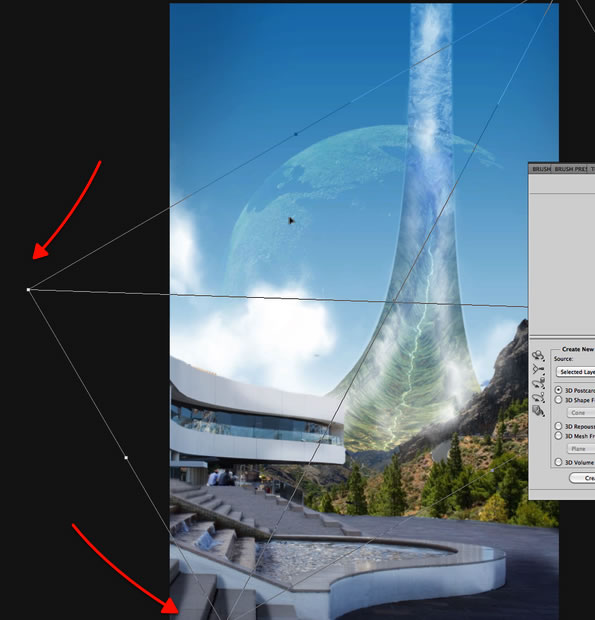Select the 3D Shape From Preset radio option
Image resolution: width=595 pixels, height=620 pixels.
click(x=558, y=400)
